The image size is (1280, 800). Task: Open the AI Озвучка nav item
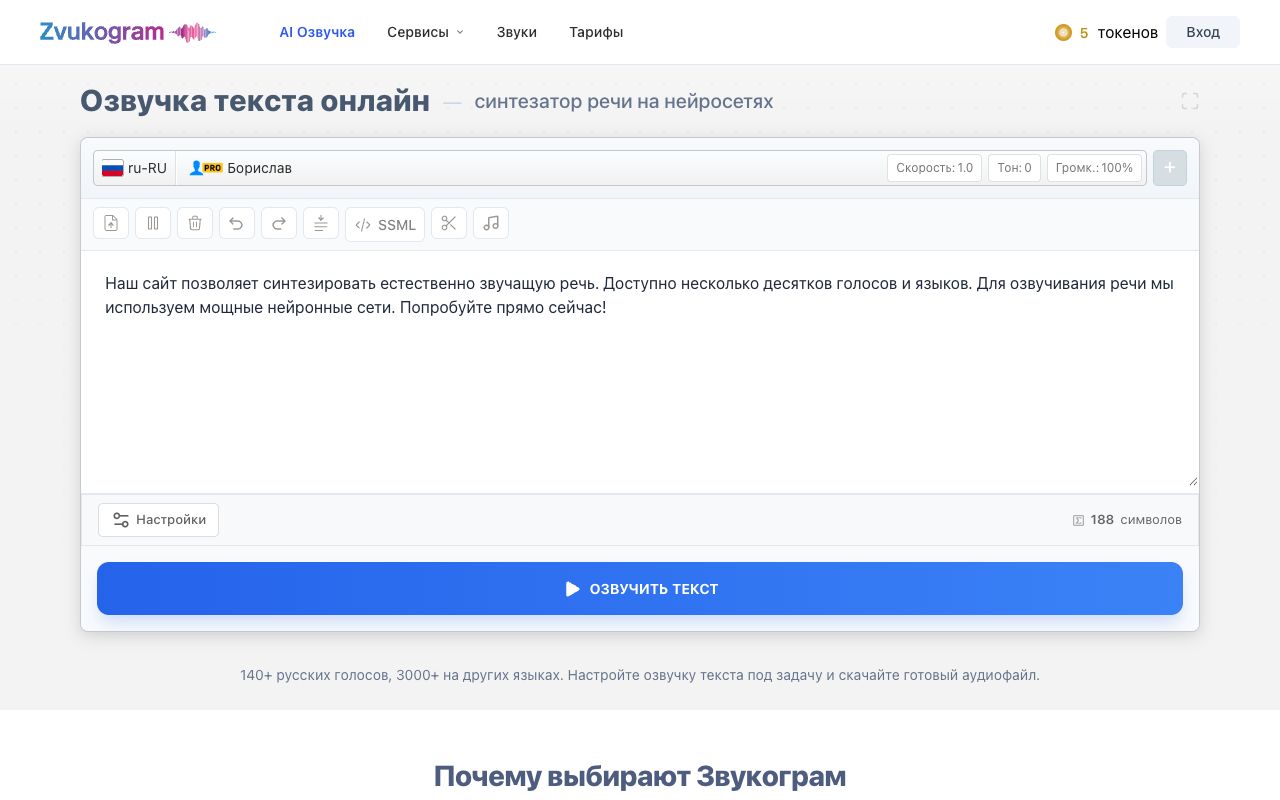[x=317, y=32]
